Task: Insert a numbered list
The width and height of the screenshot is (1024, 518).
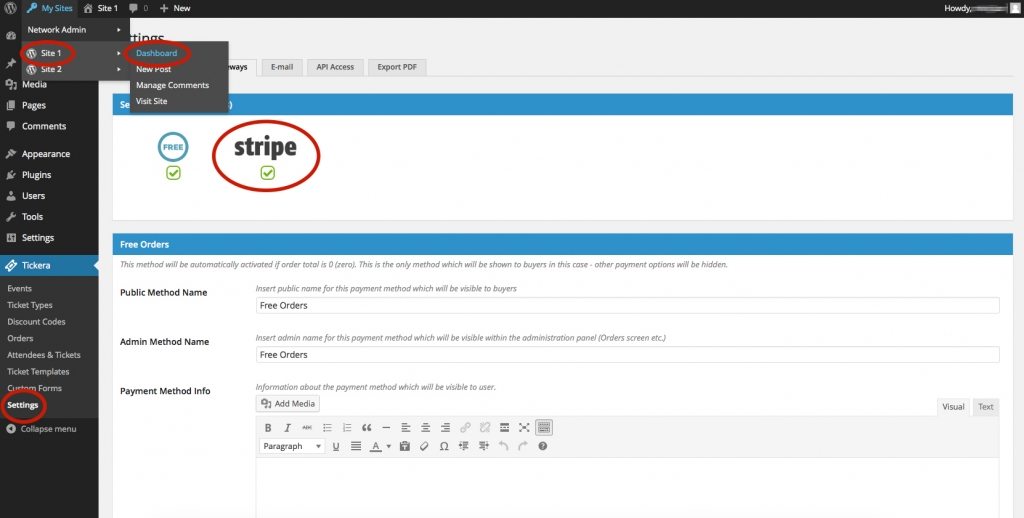Action: [347, 428]
